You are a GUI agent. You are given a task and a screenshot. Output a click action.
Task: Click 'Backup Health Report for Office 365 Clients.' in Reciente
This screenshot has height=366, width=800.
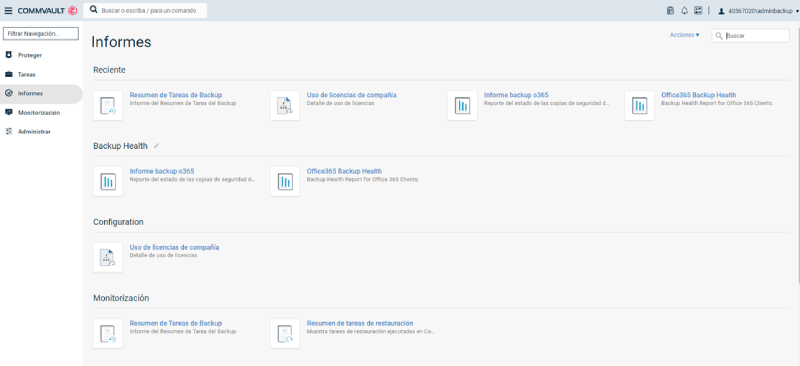click(x=717, y=103)
